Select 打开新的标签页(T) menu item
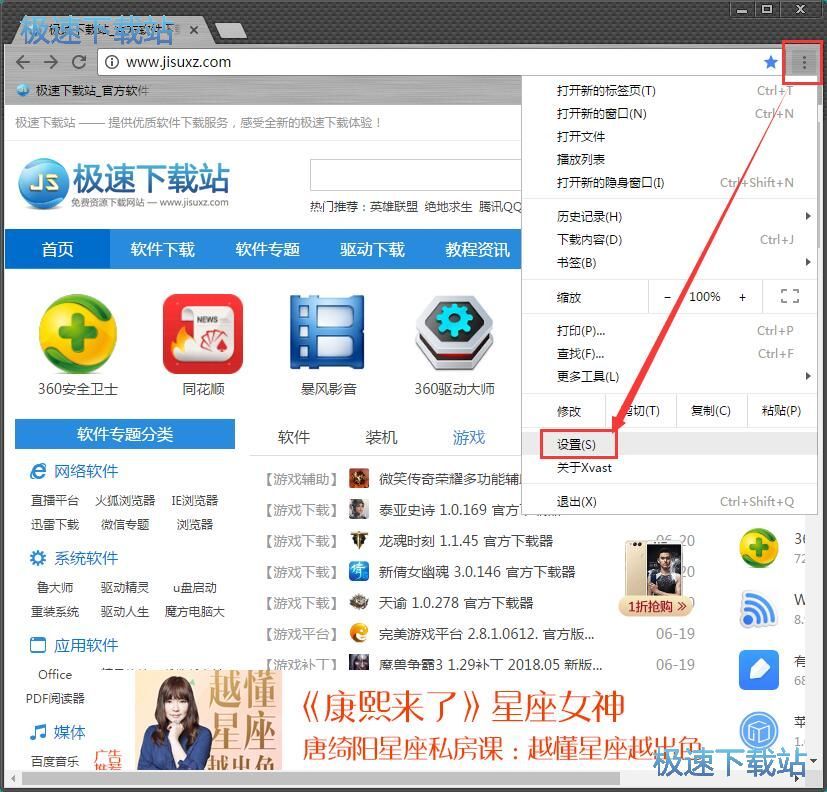Image resolution: width=827 pixels, height=792 pixels. [670, 91]
